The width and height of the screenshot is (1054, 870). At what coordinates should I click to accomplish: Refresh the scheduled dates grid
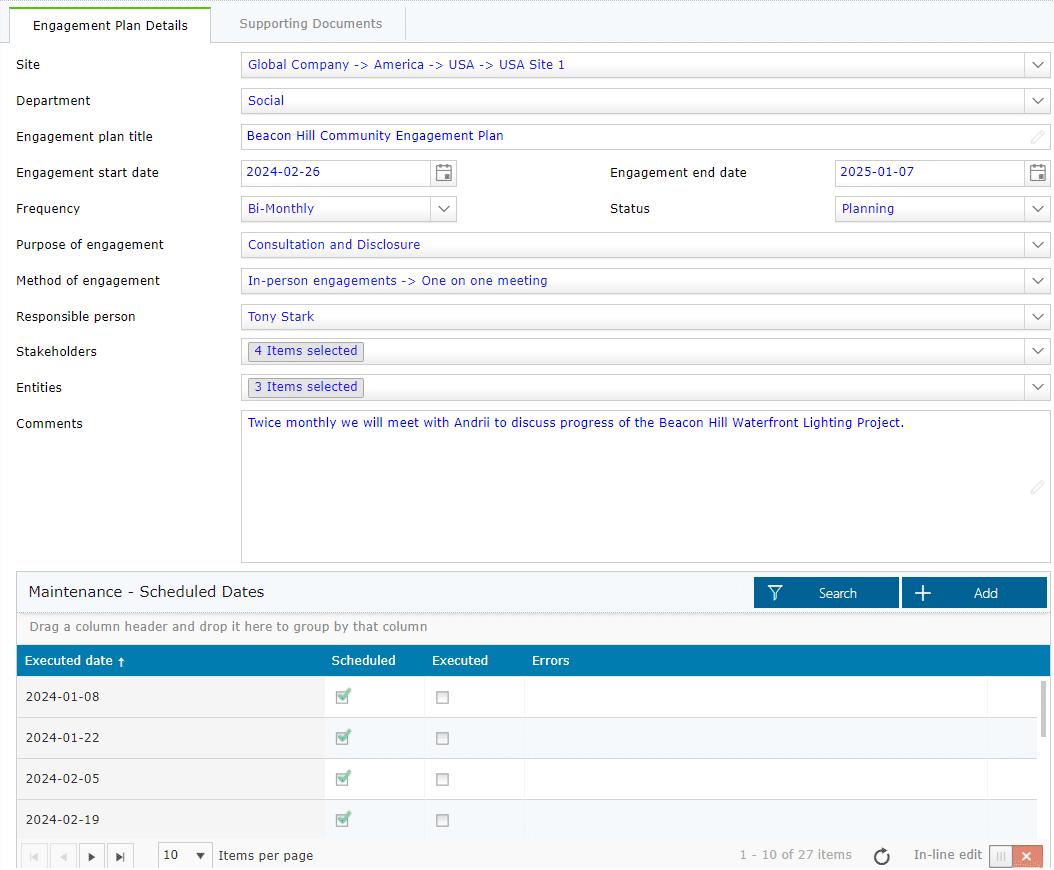(x=881, y=856)
